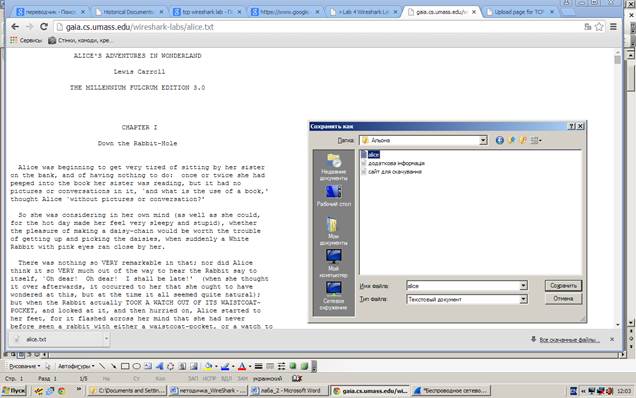Insert a text box from drawing toolbar
Viewport: 636px width, 398px height.
[148, 366]
